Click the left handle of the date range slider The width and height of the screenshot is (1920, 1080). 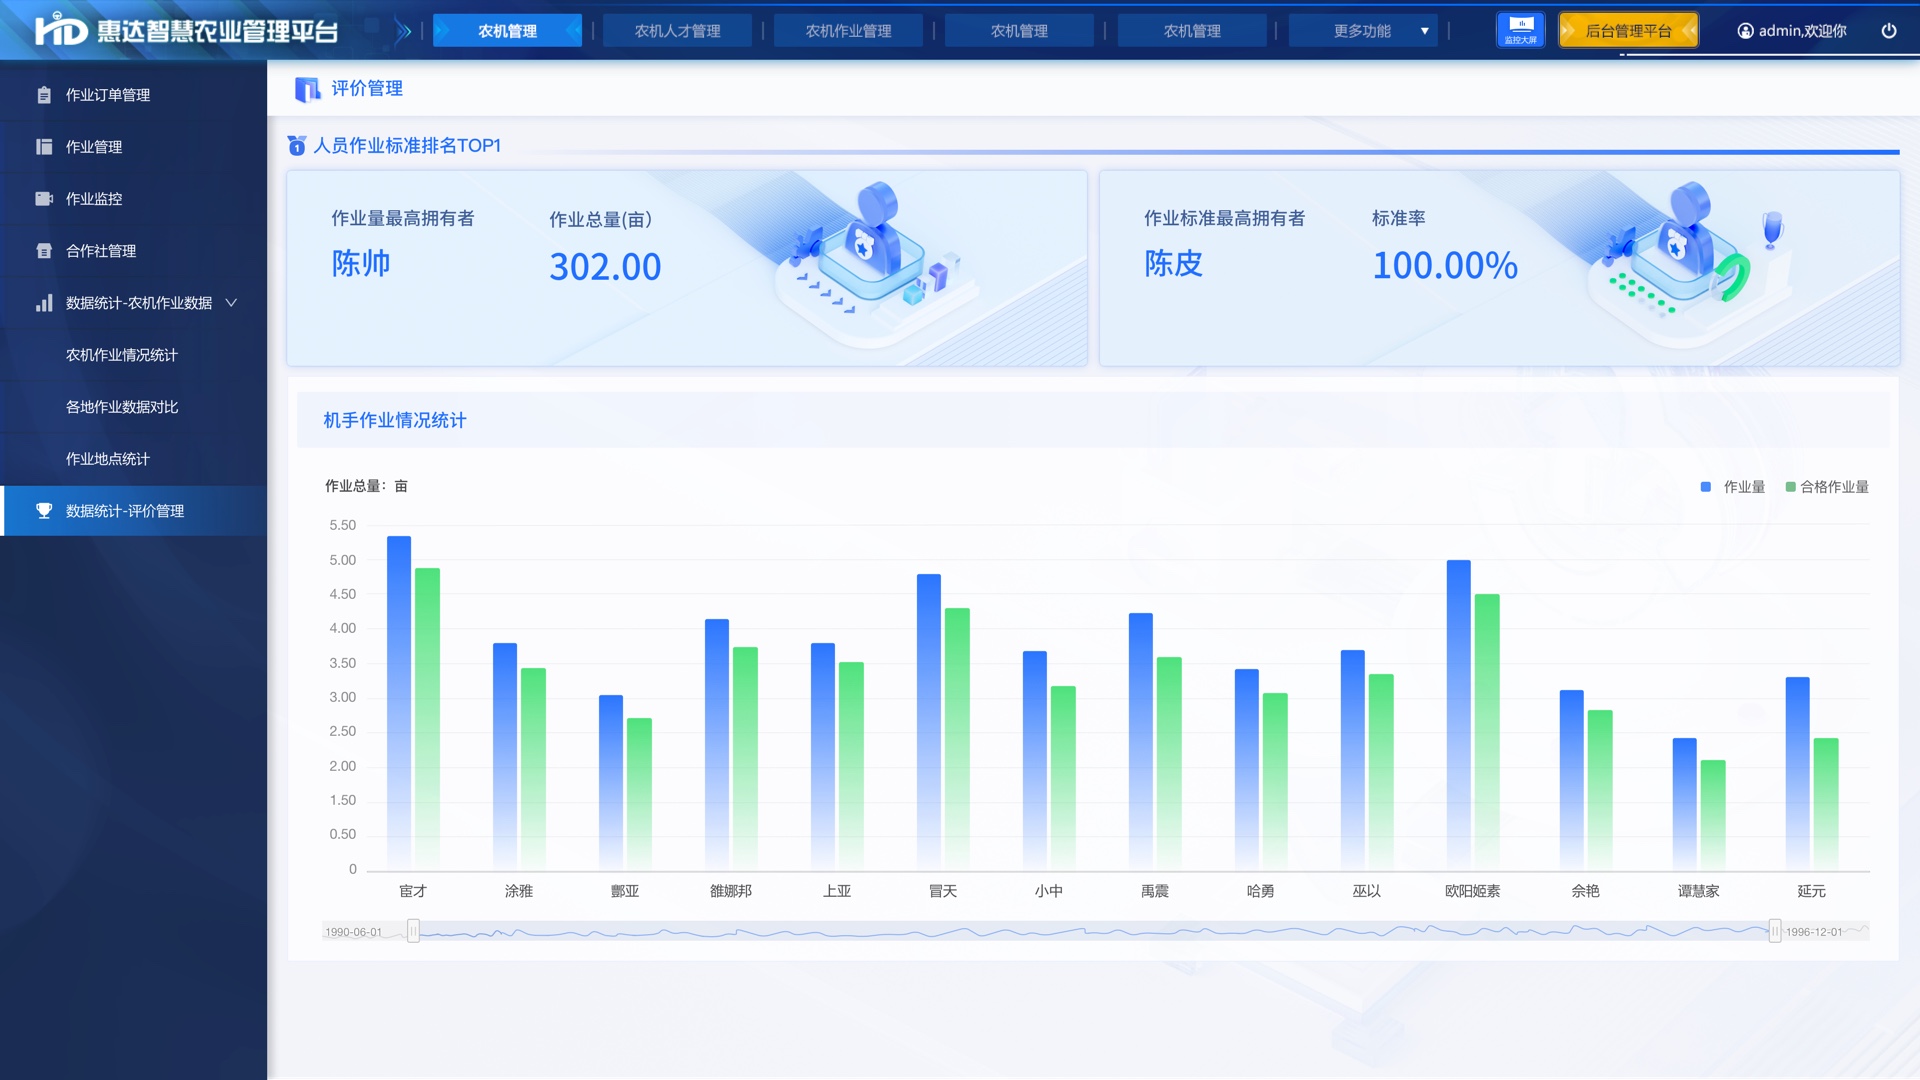click(x=413, y=932)
